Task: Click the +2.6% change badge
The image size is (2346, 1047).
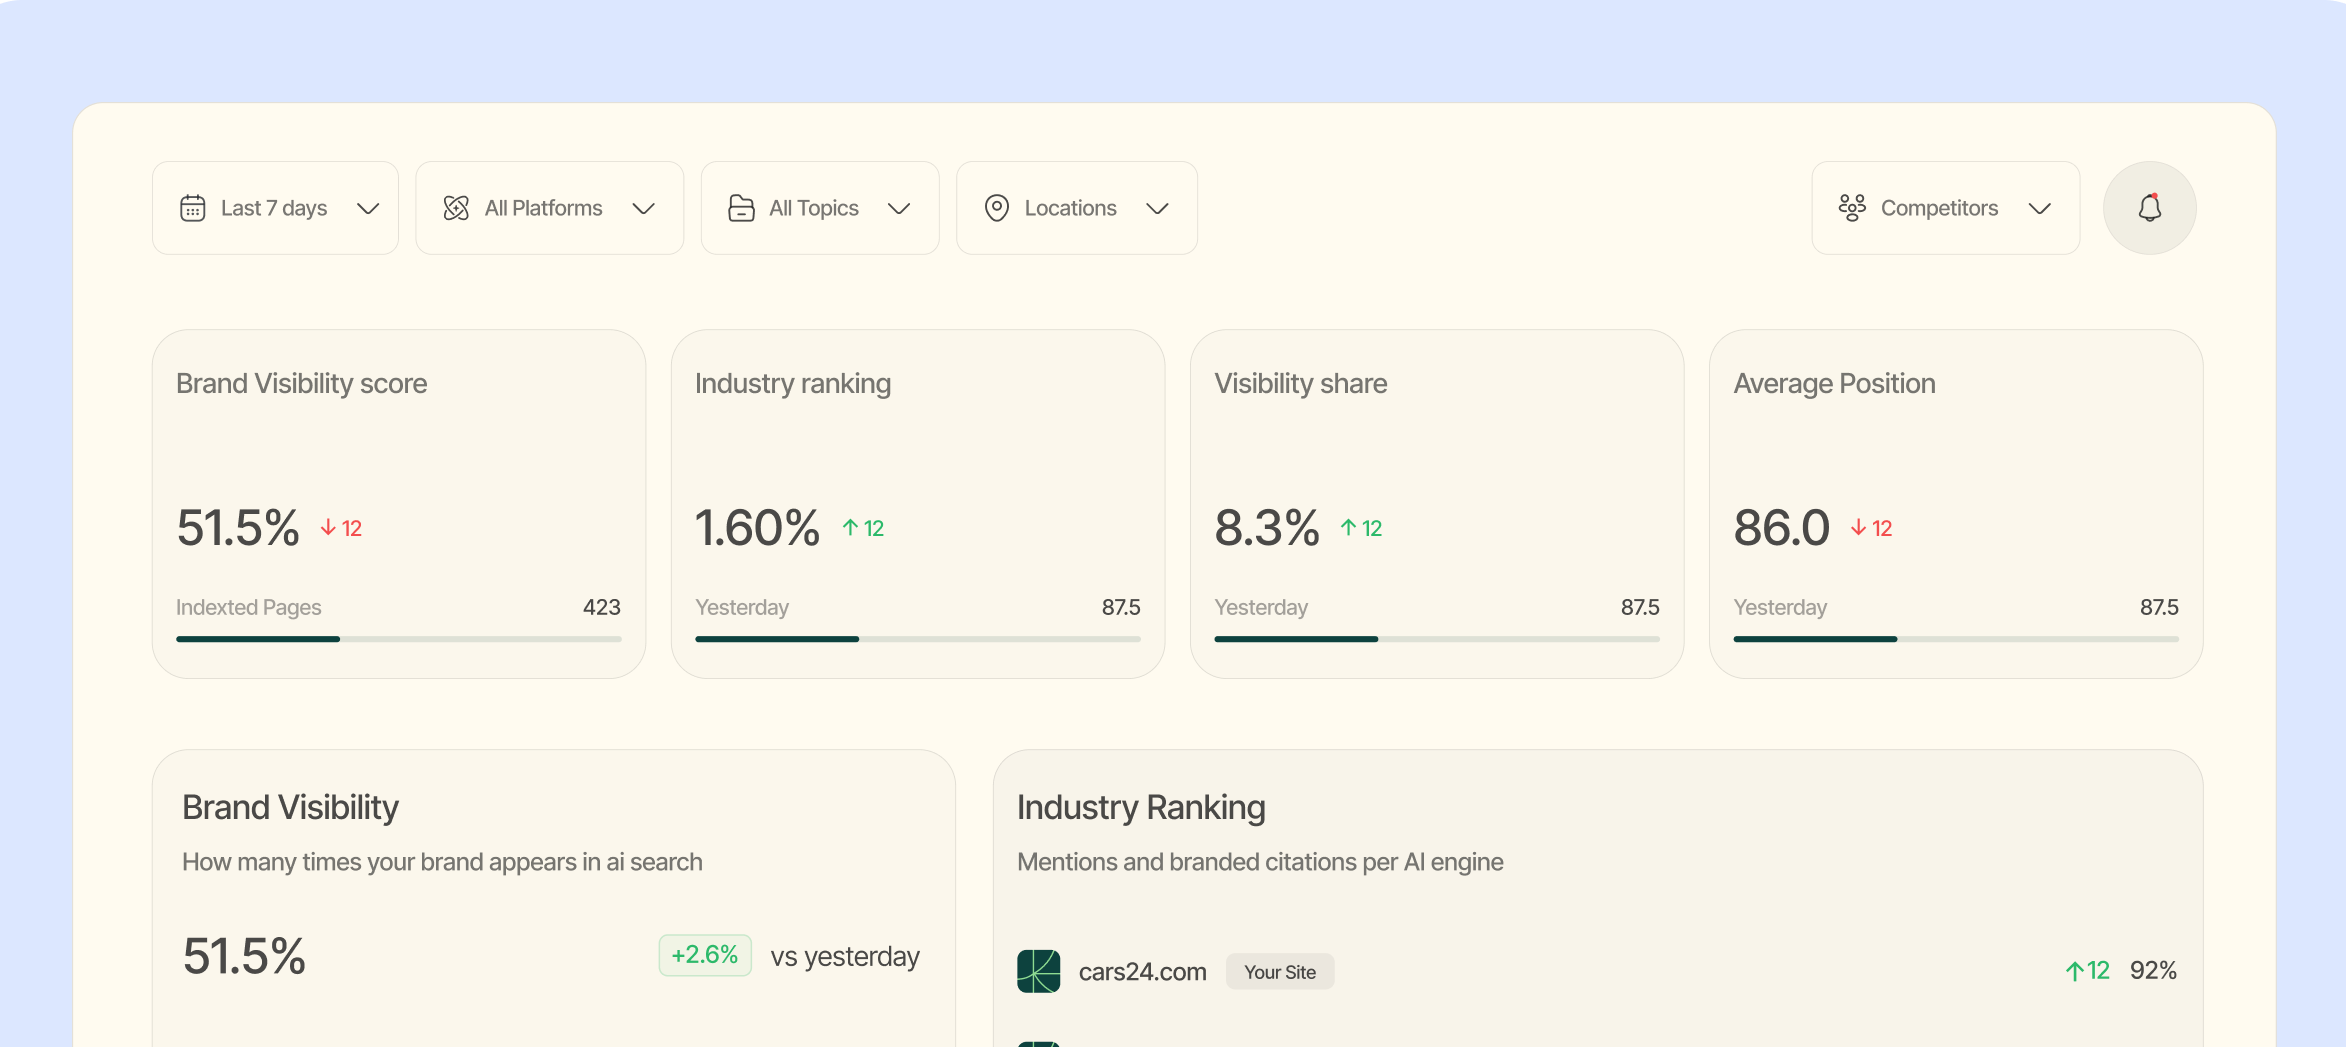Action: click(704, 955)
